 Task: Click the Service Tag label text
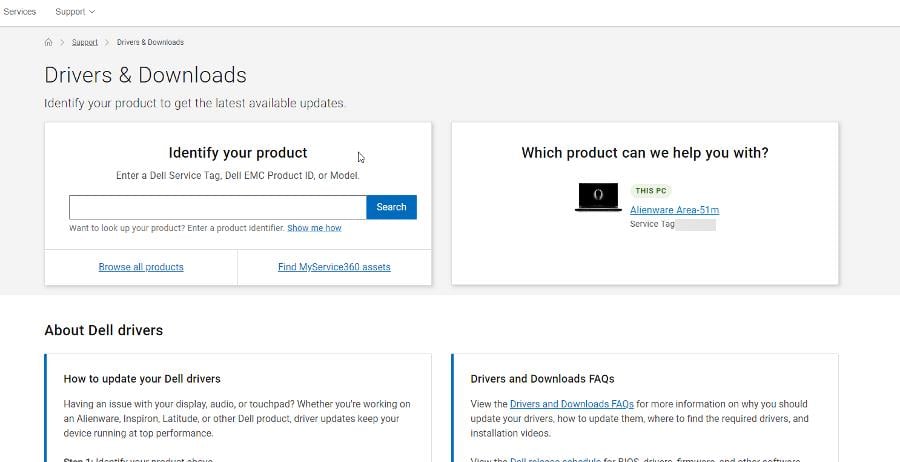pyautogui.click(x=652, y=224)
